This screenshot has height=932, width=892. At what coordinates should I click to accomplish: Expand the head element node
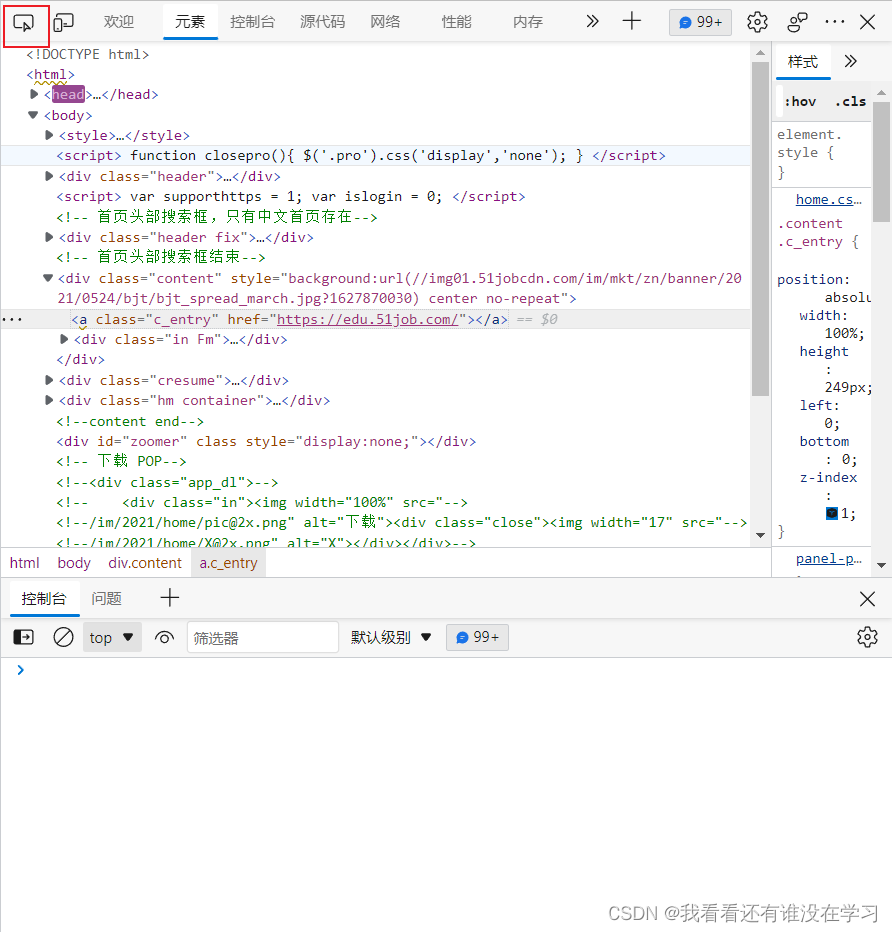pyautogui.click(x=34, y=94)
